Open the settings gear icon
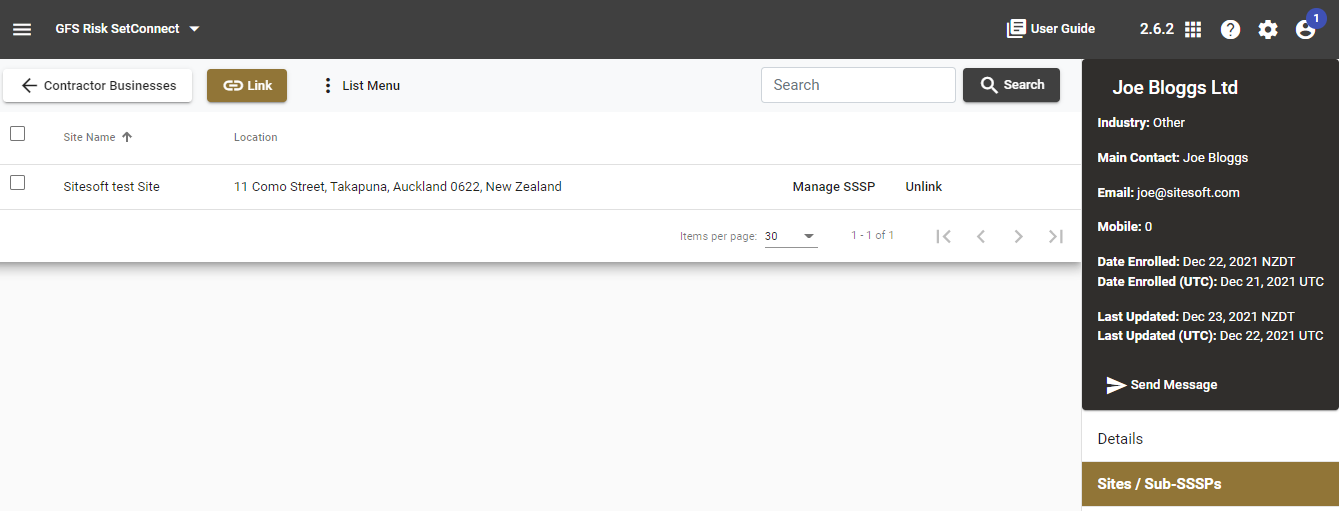The height and width of the screenshot is (511, 1339). point(1268,29)
